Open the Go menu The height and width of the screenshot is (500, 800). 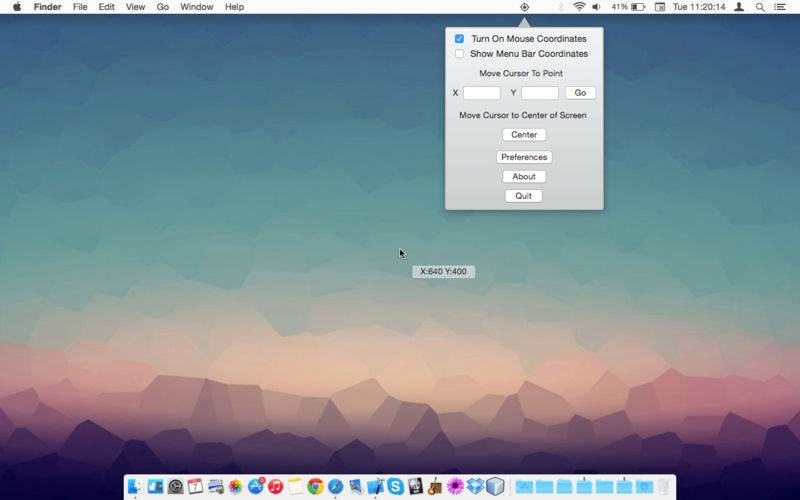(x=163, y=7)
